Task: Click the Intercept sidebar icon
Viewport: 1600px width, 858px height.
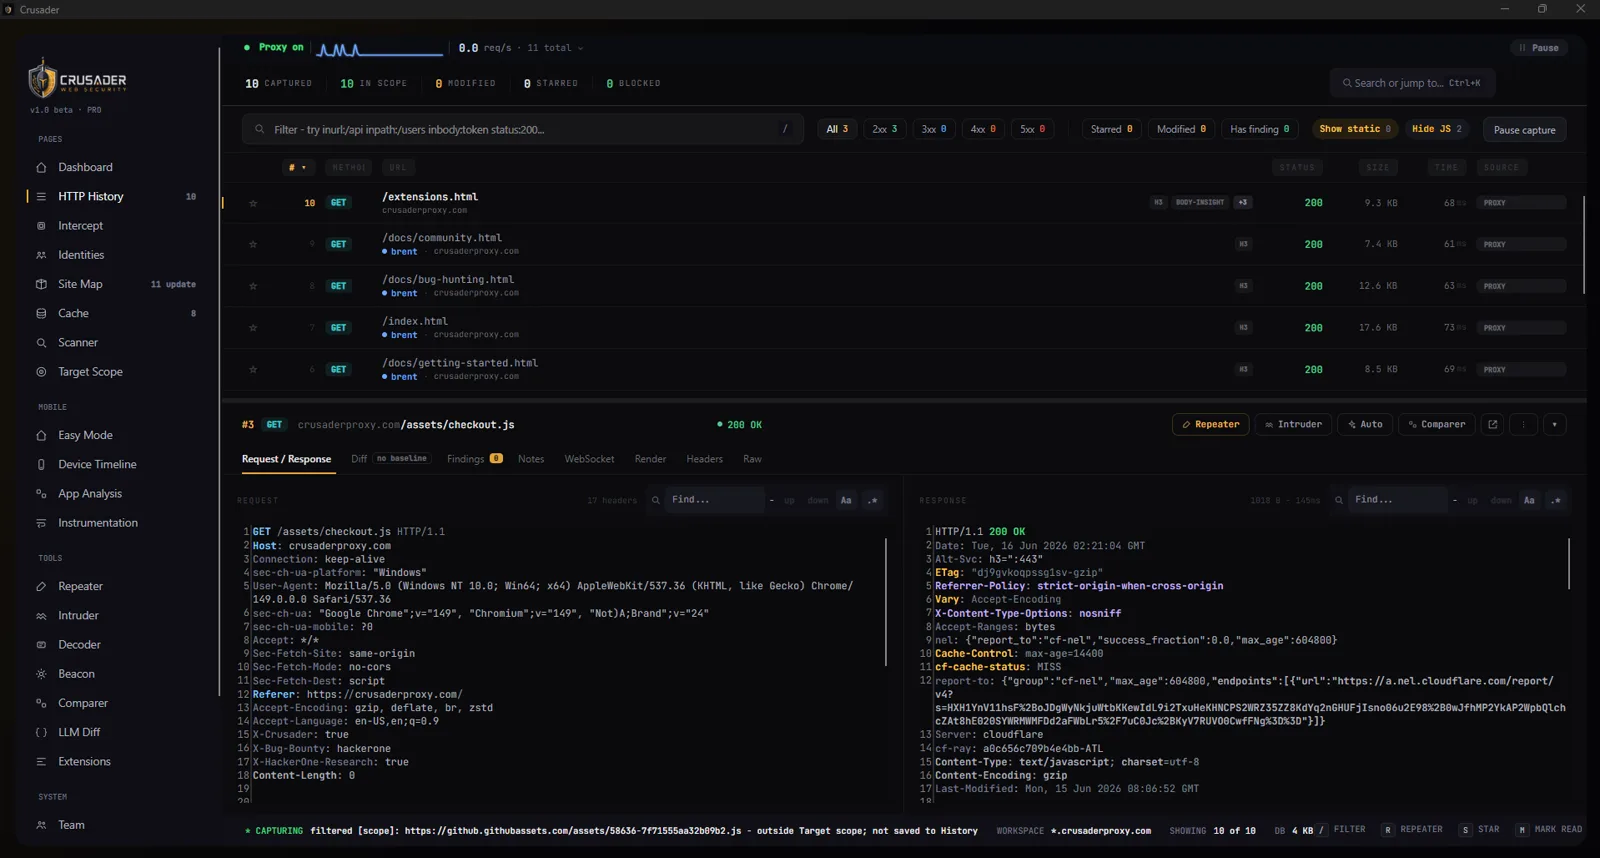Action: (41, 226)
